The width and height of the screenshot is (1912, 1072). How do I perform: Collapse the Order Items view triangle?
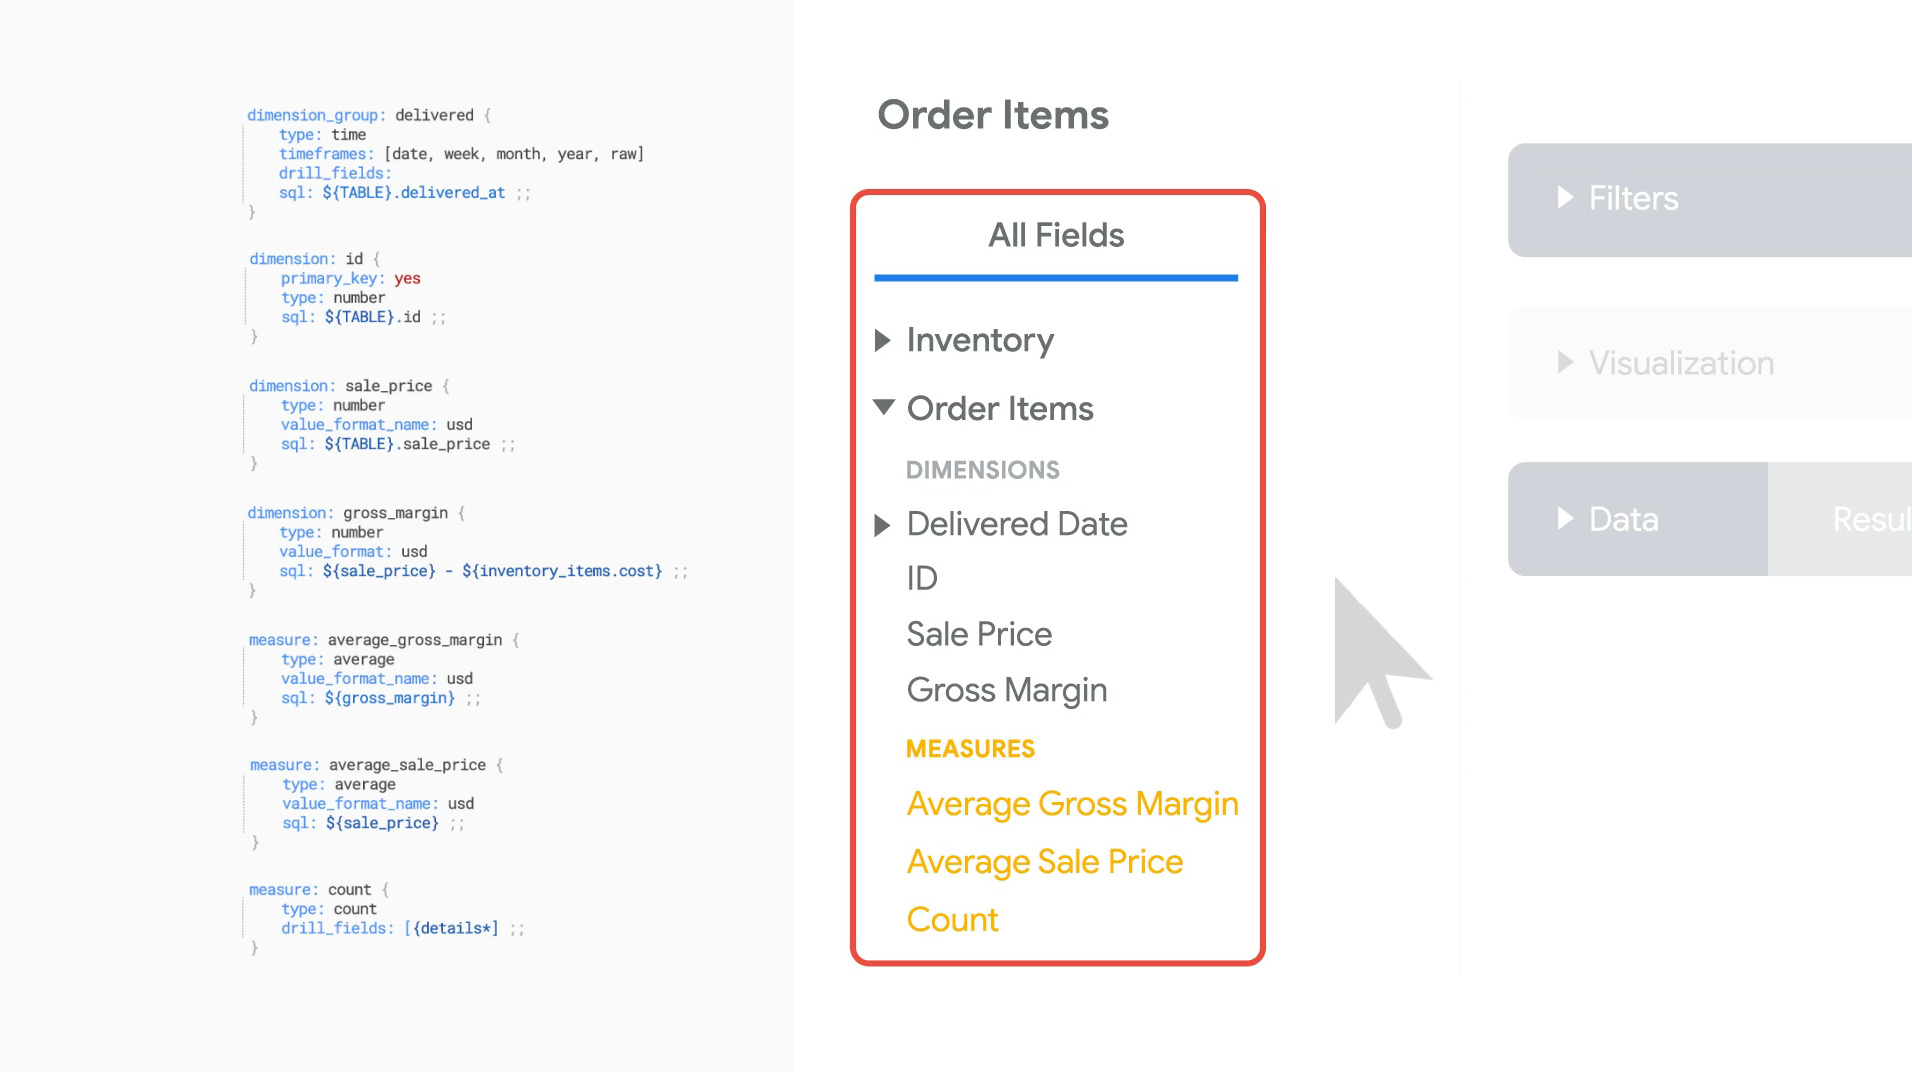tap(883, 408)
